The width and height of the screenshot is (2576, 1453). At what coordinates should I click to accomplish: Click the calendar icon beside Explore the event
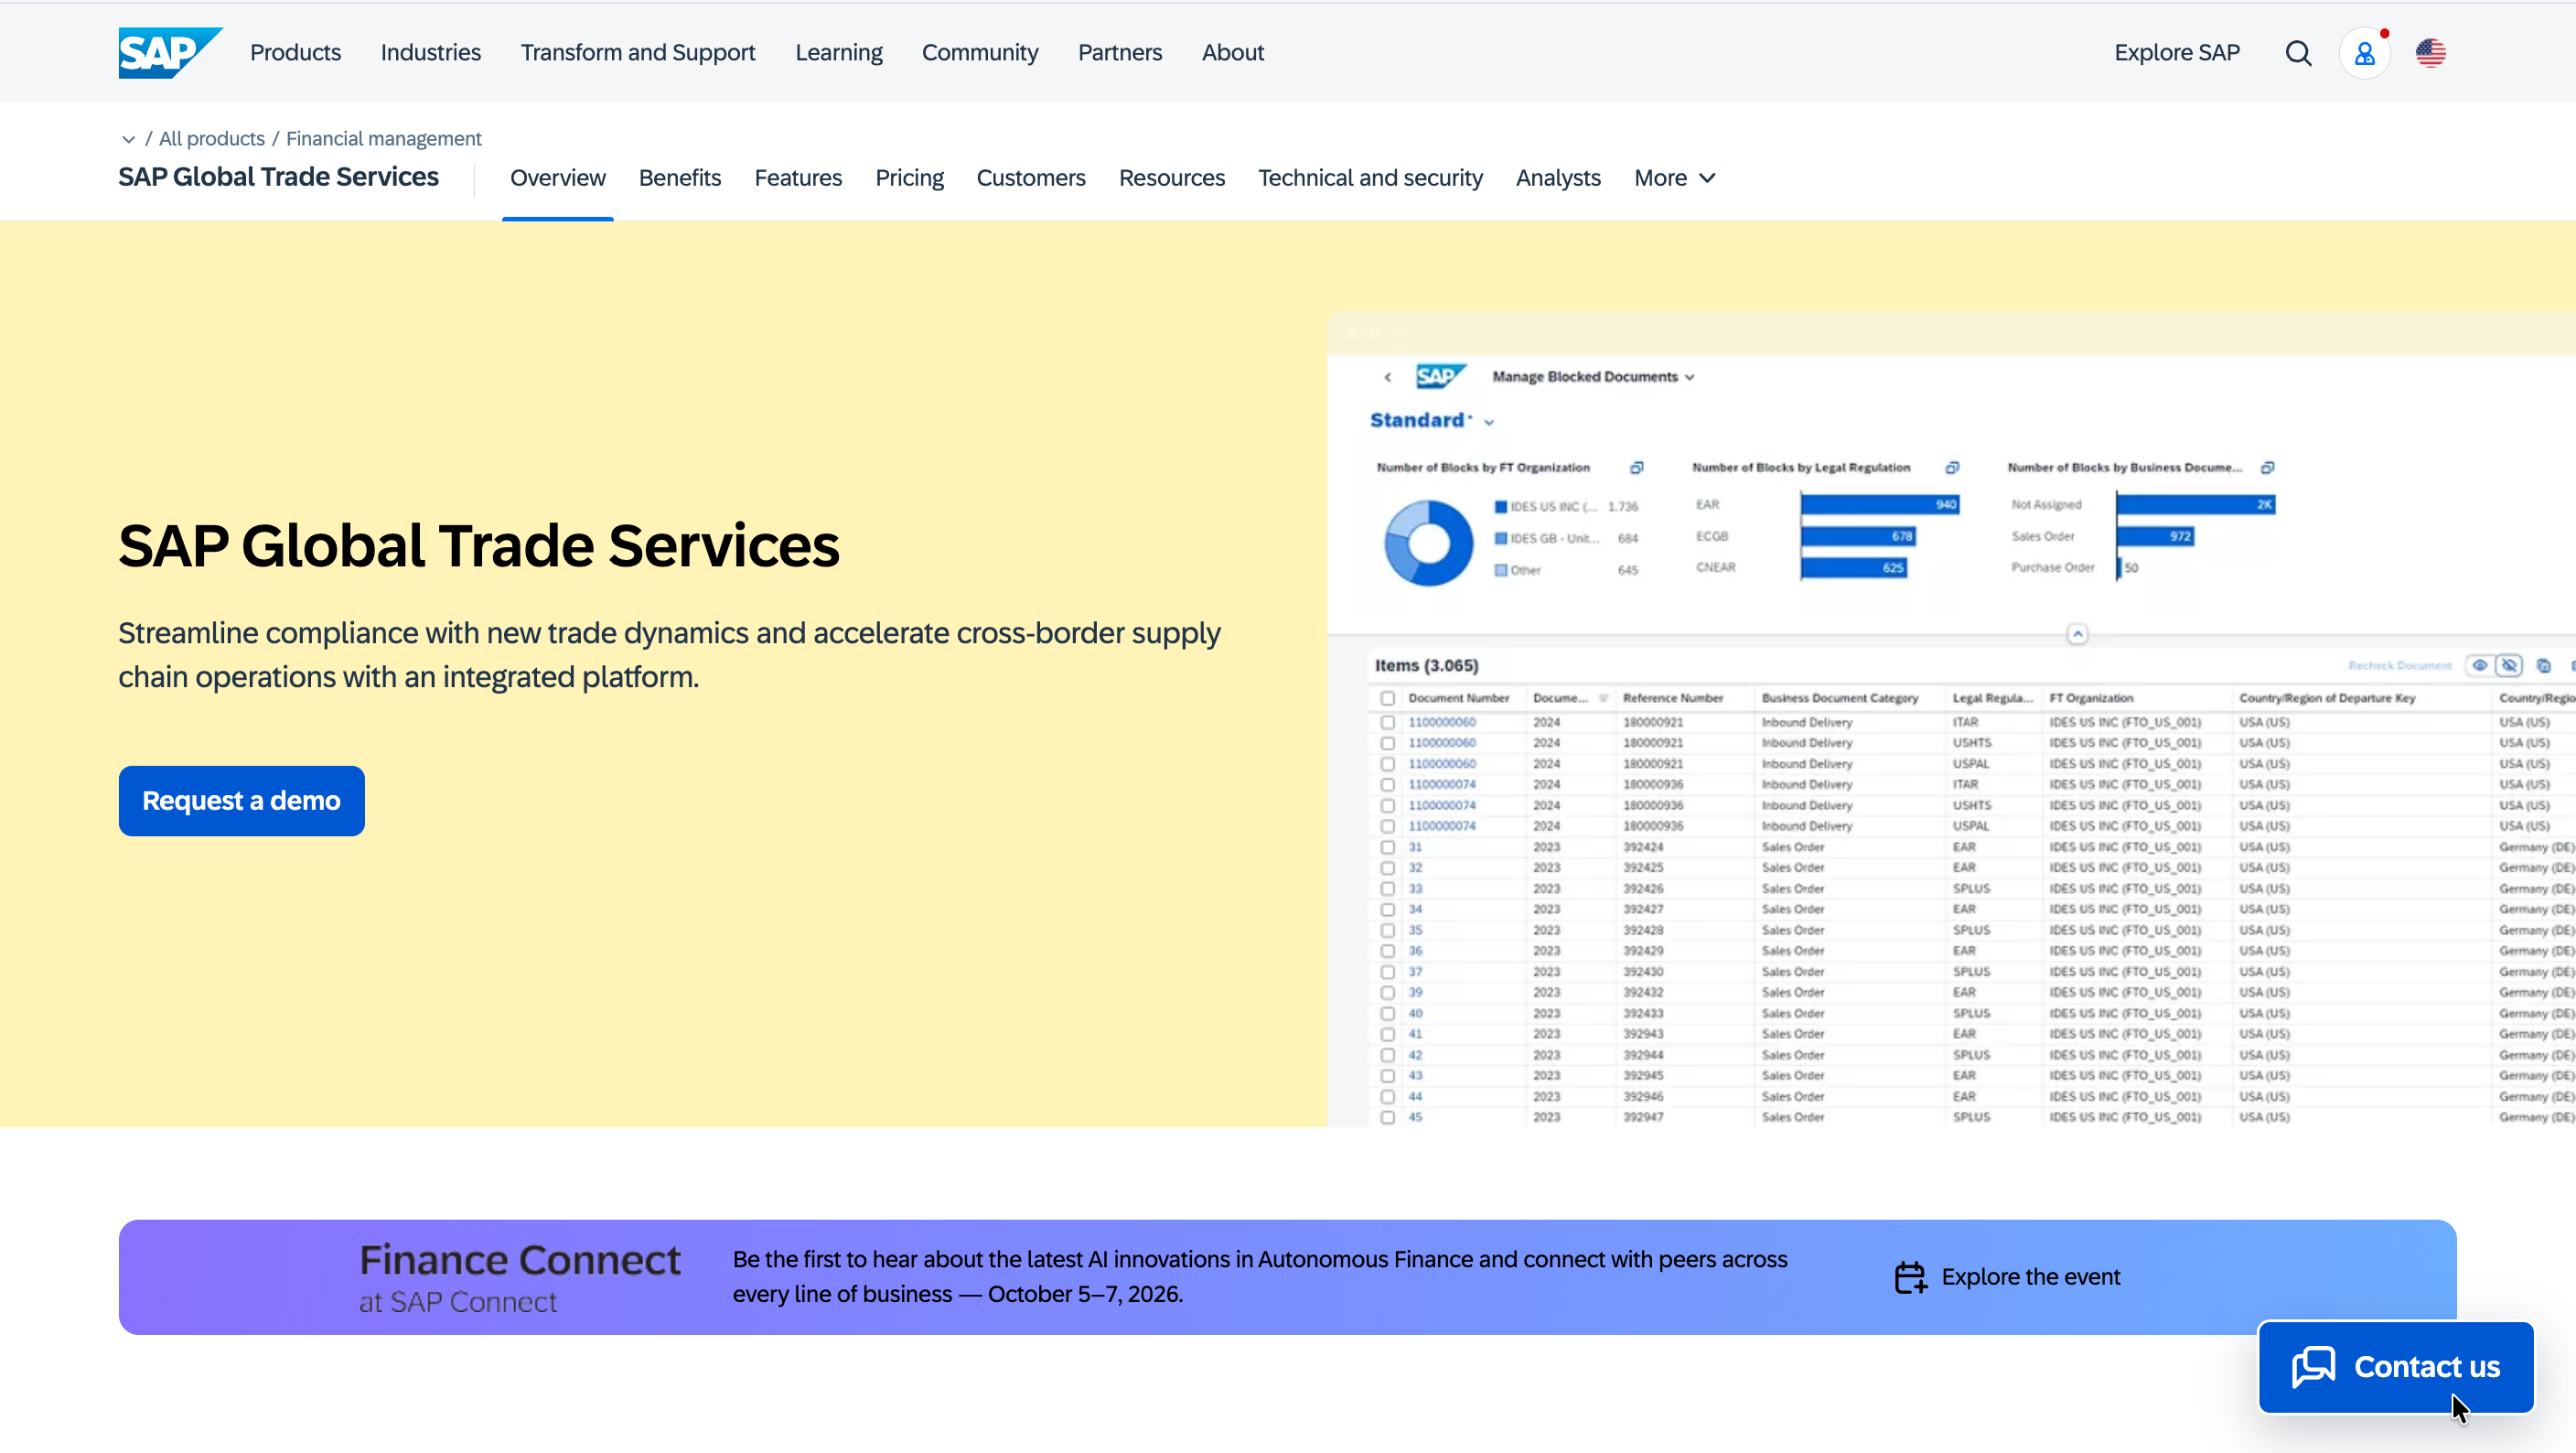(x=1910, y=1277)
